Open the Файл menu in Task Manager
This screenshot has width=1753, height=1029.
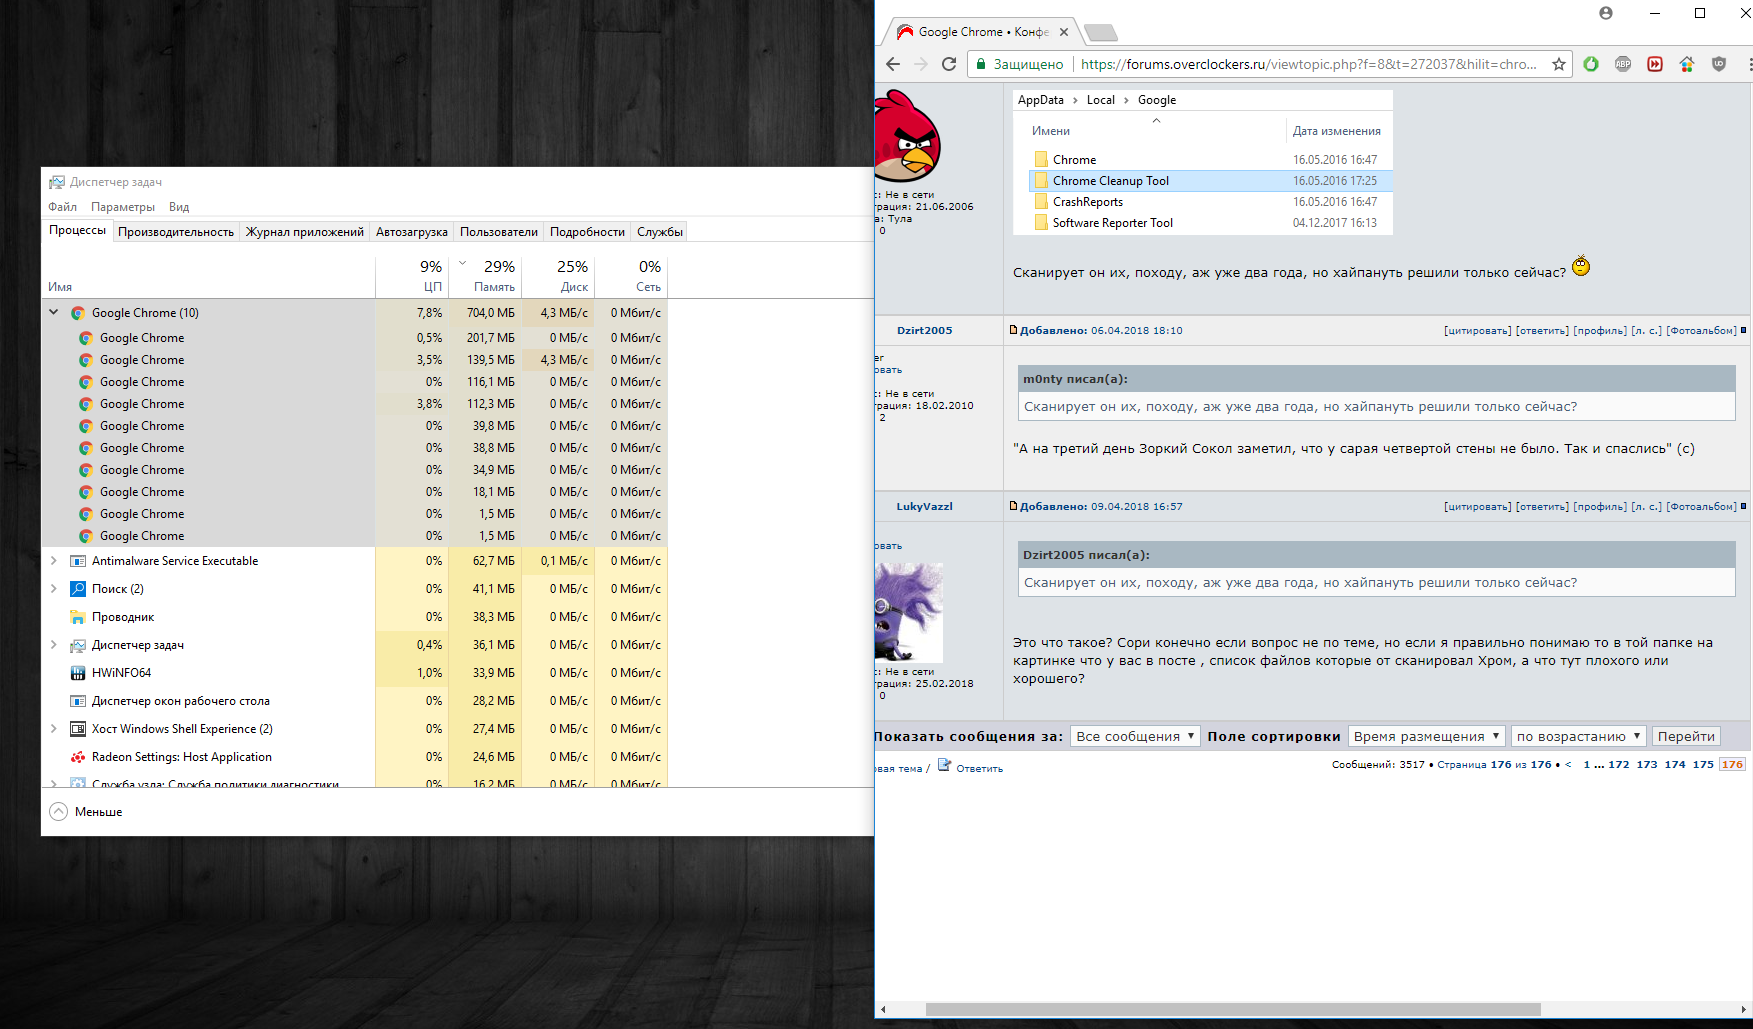[x=63, y=207]
